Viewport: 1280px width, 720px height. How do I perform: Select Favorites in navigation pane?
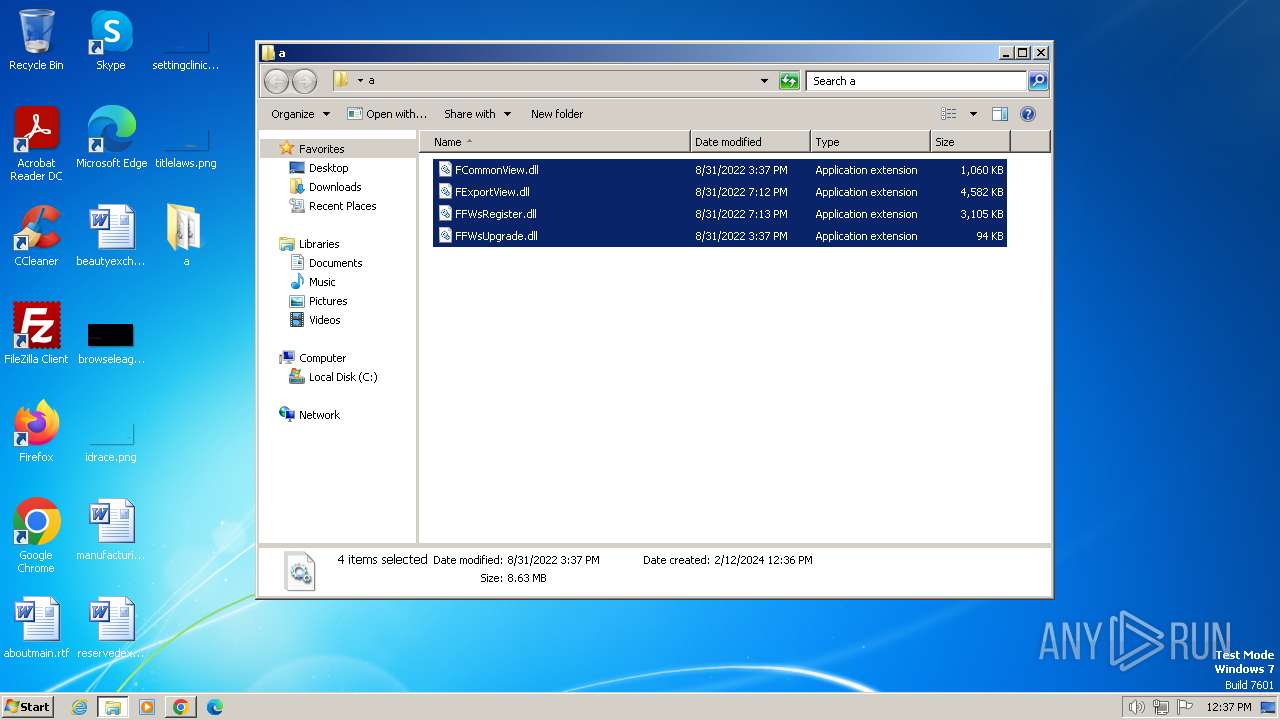[x=321, y=149]
